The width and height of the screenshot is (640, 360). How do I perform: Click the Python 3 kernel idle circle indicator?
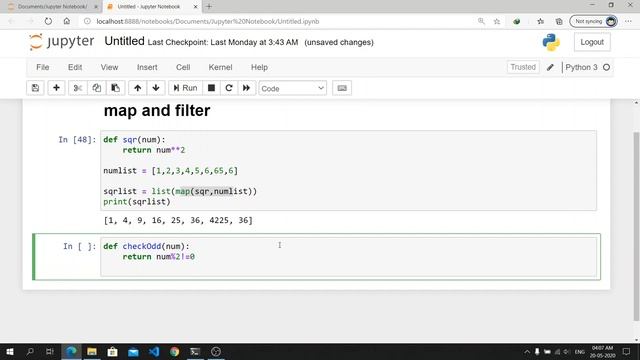point(607,67)
